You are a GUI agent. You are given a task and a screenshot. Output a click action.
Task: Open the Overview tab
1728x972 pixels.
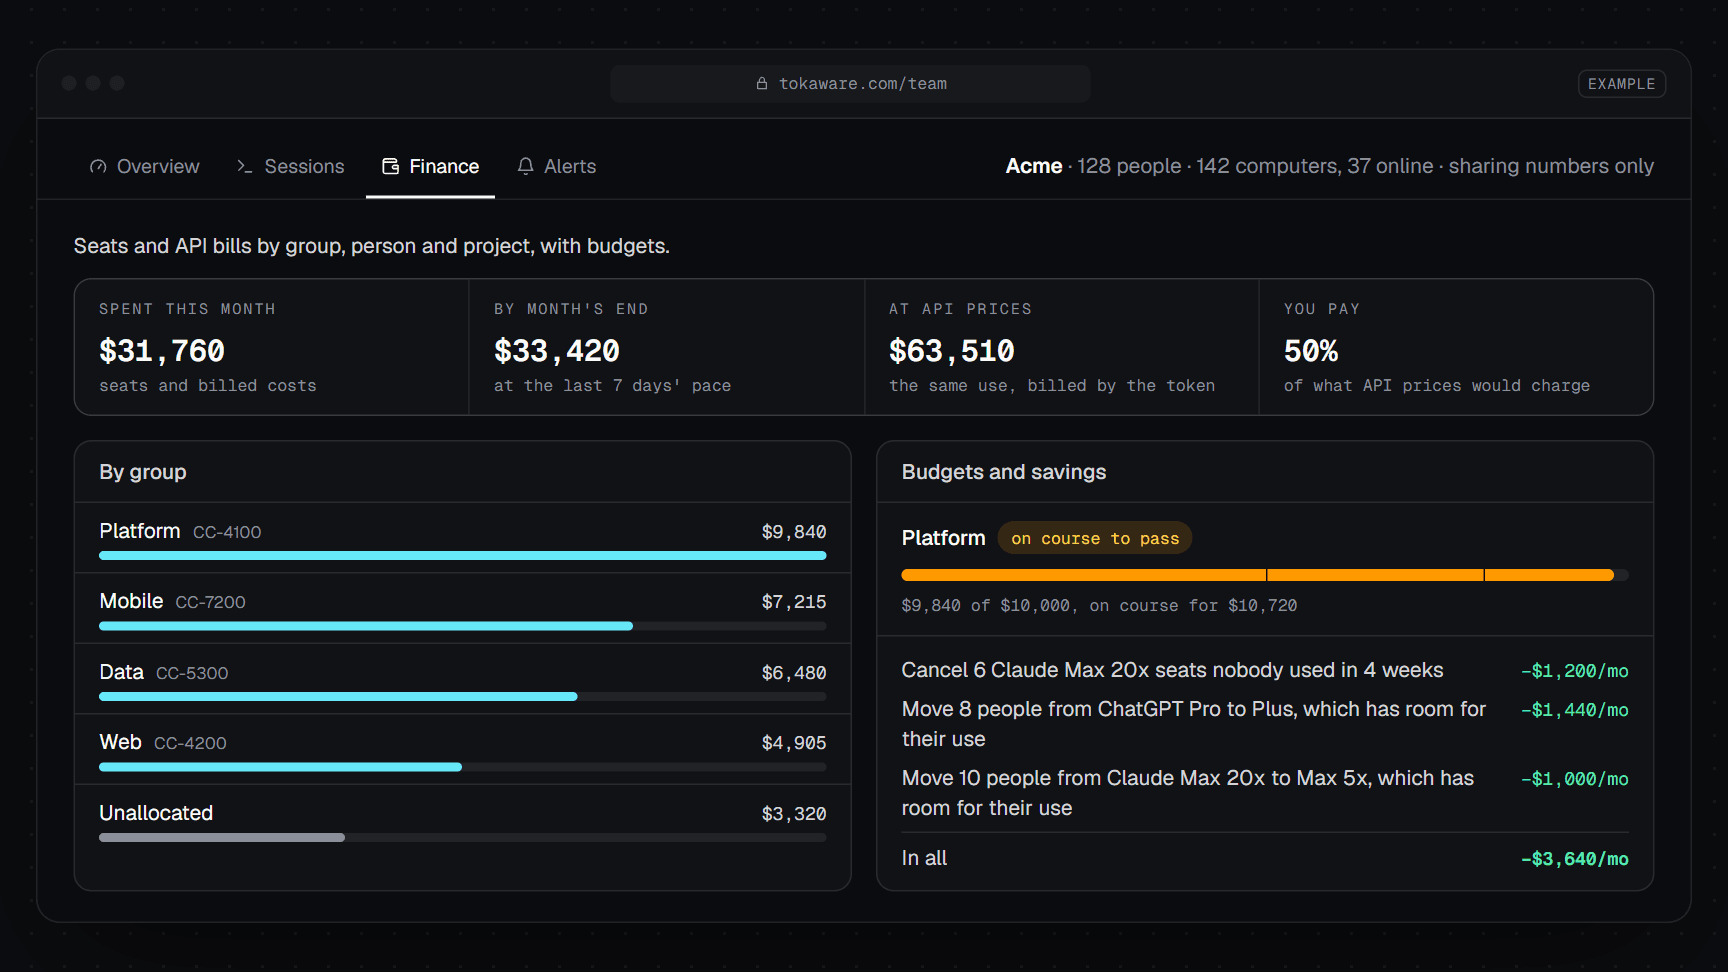(x=144, y=167)
